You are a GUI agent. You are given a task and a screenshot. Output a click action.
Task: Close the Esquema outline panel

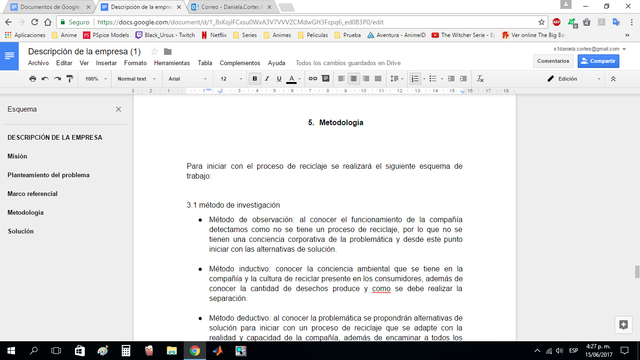coord(118,109)
